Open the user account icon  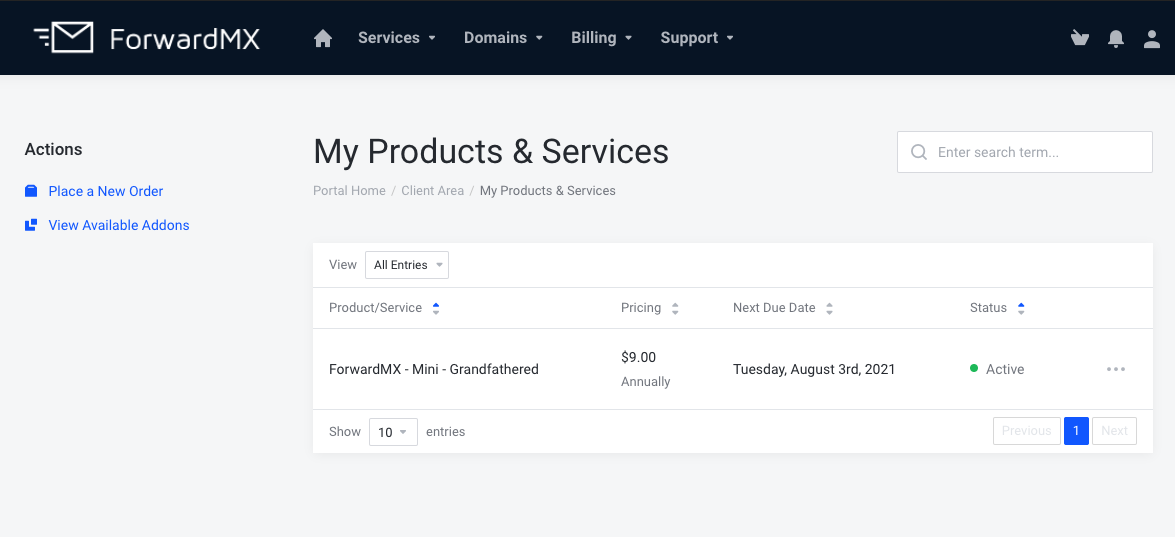point(1152,38)
